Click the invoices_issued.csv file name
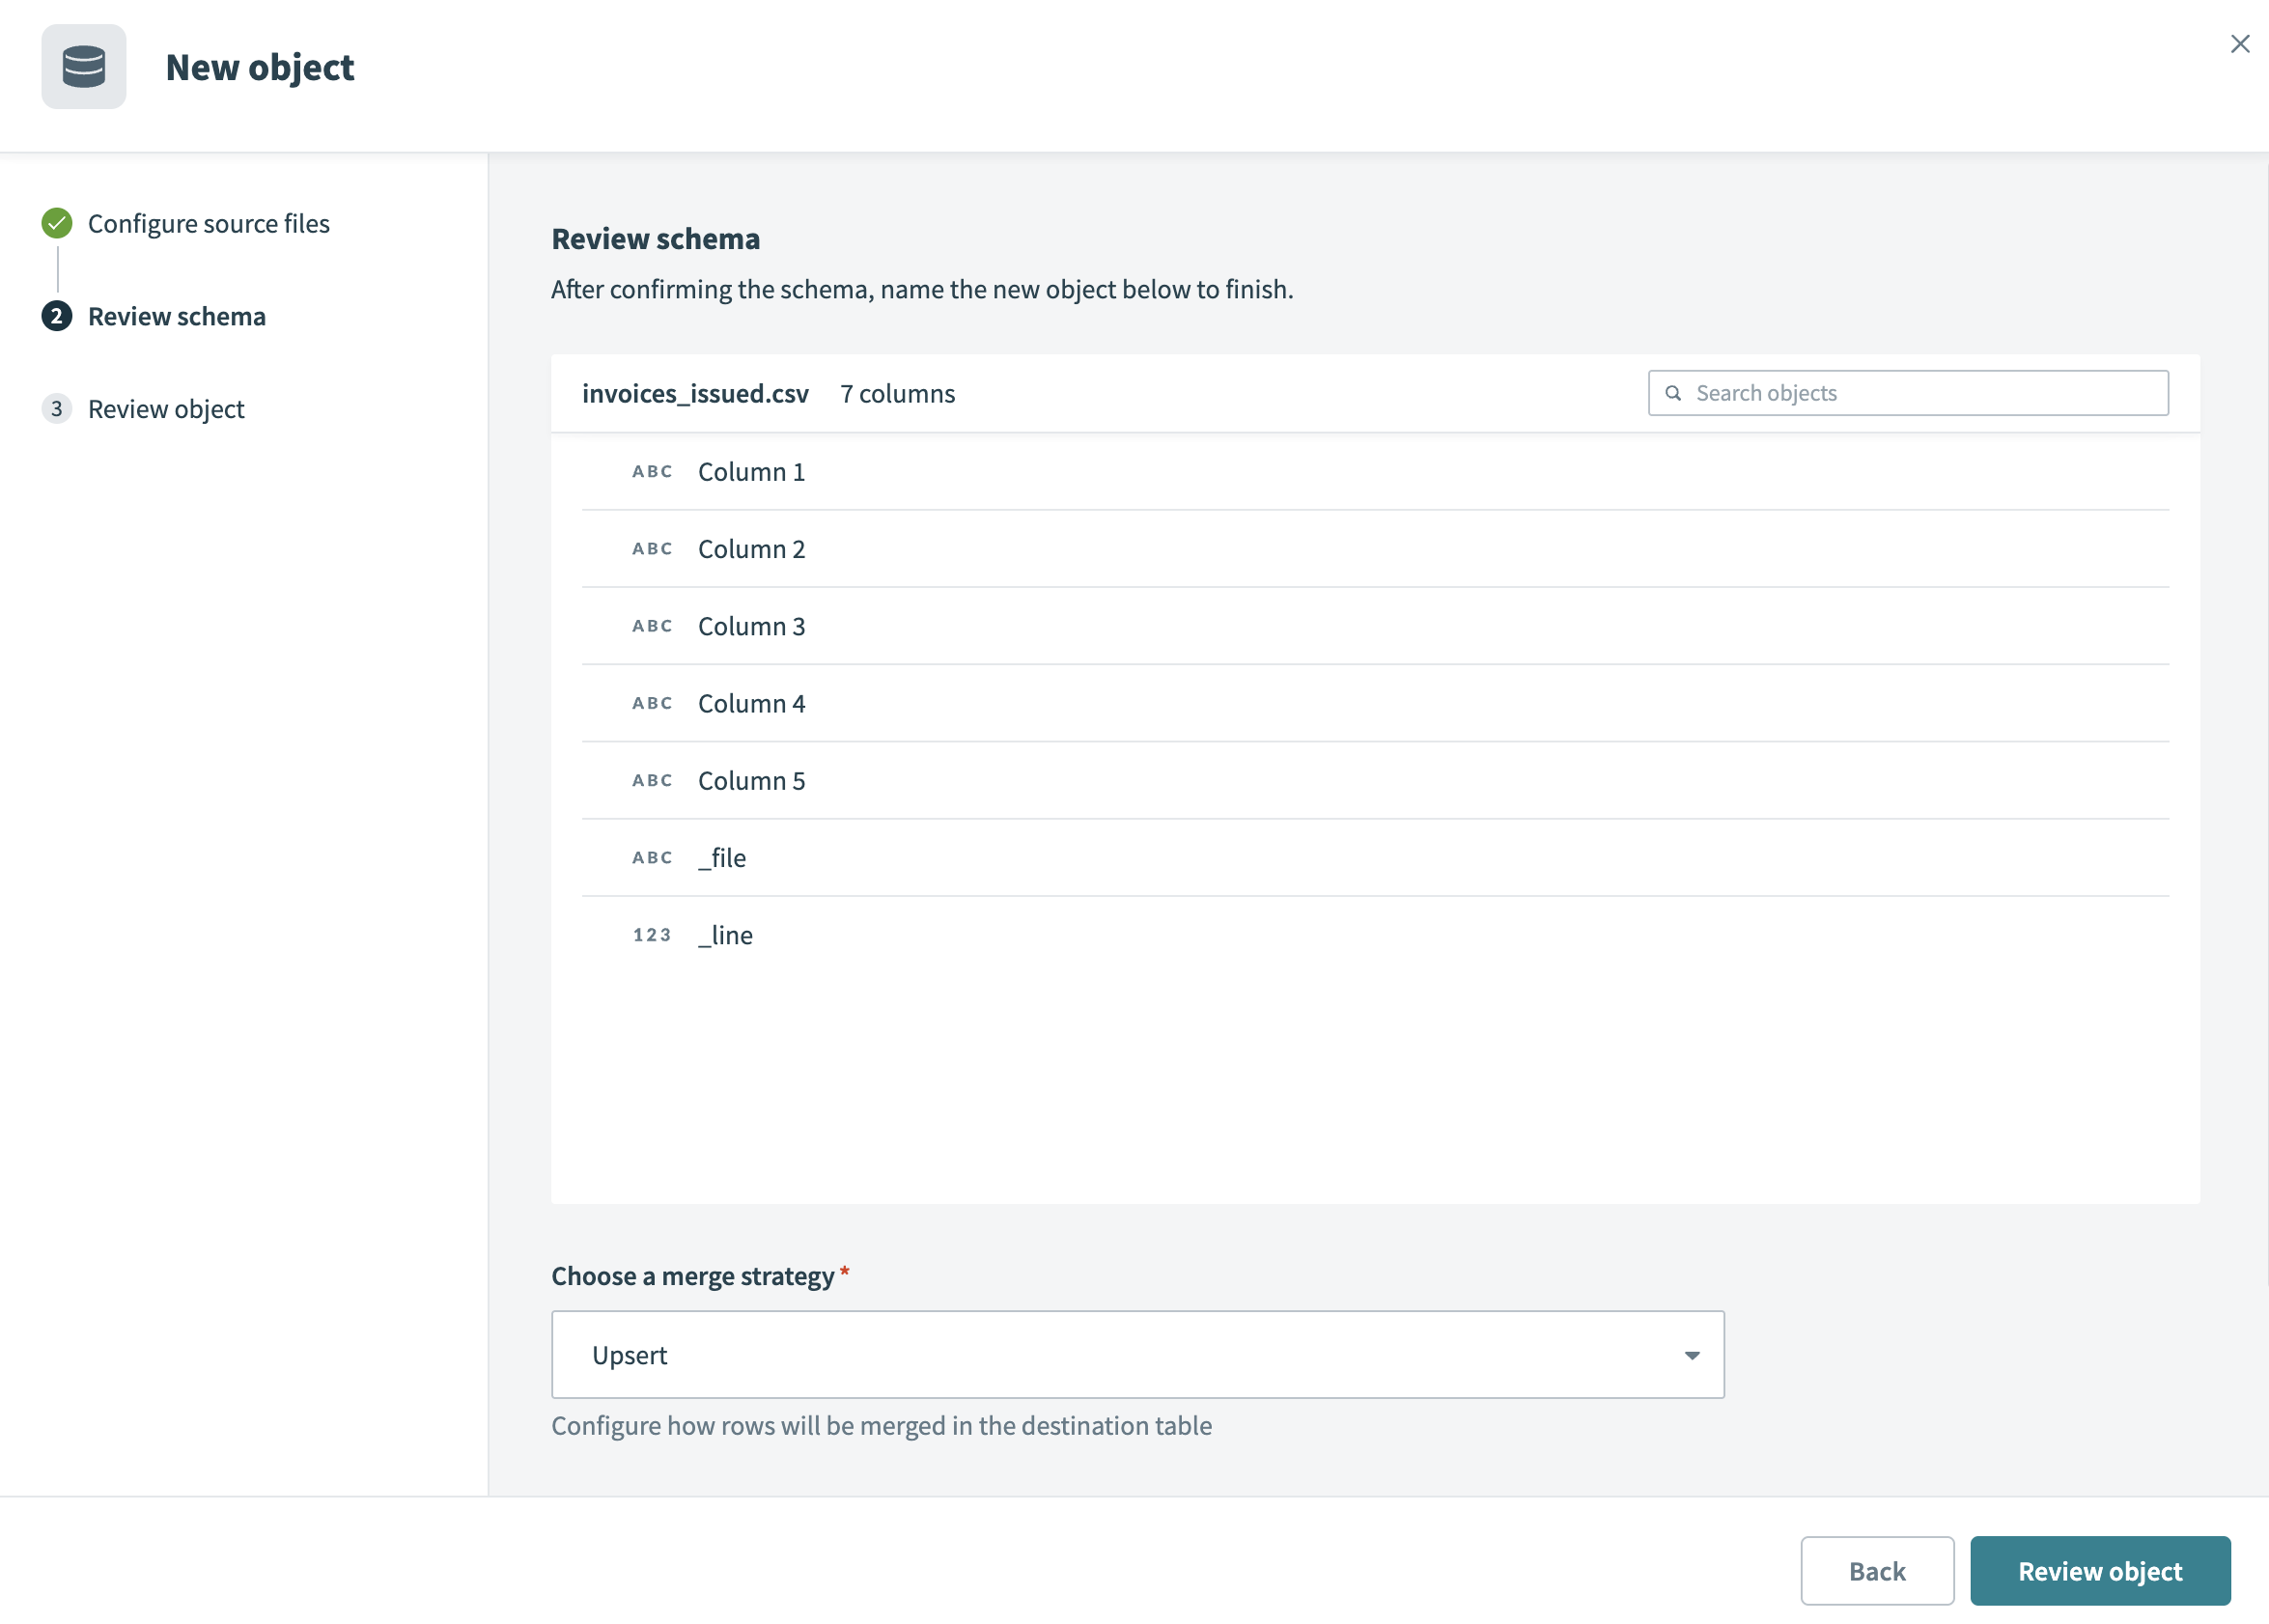The width and height of the screenshot is (2269, 1624). pyautogui.click(x=695, y=393)
